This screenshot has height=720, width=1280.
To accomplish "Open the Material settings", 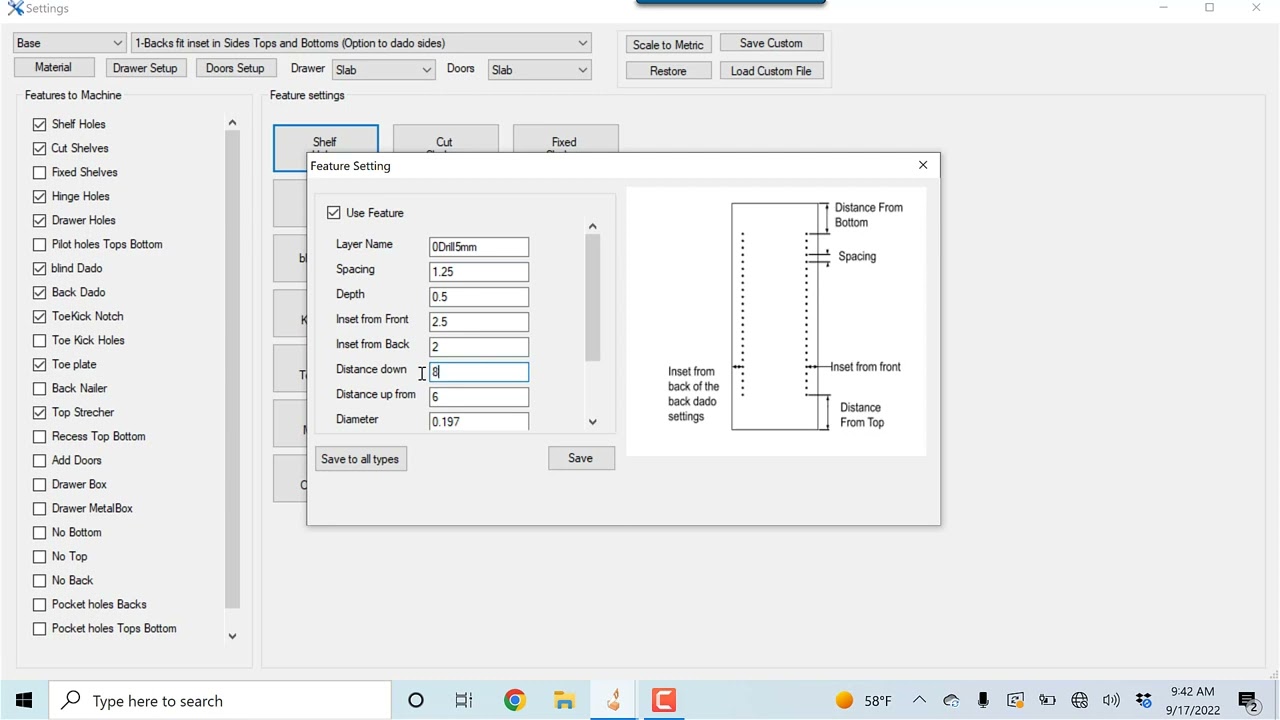I will pyautogui.click(x=54, y=68).
